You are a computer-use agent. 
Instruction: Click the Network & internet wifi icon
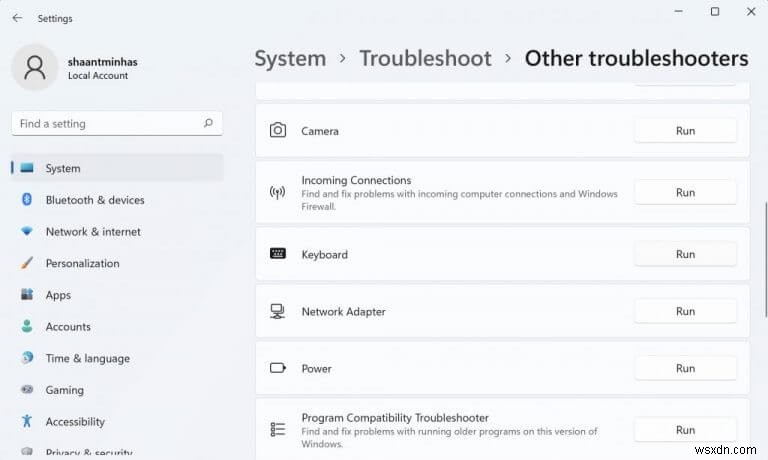click(x=27, y=232)
